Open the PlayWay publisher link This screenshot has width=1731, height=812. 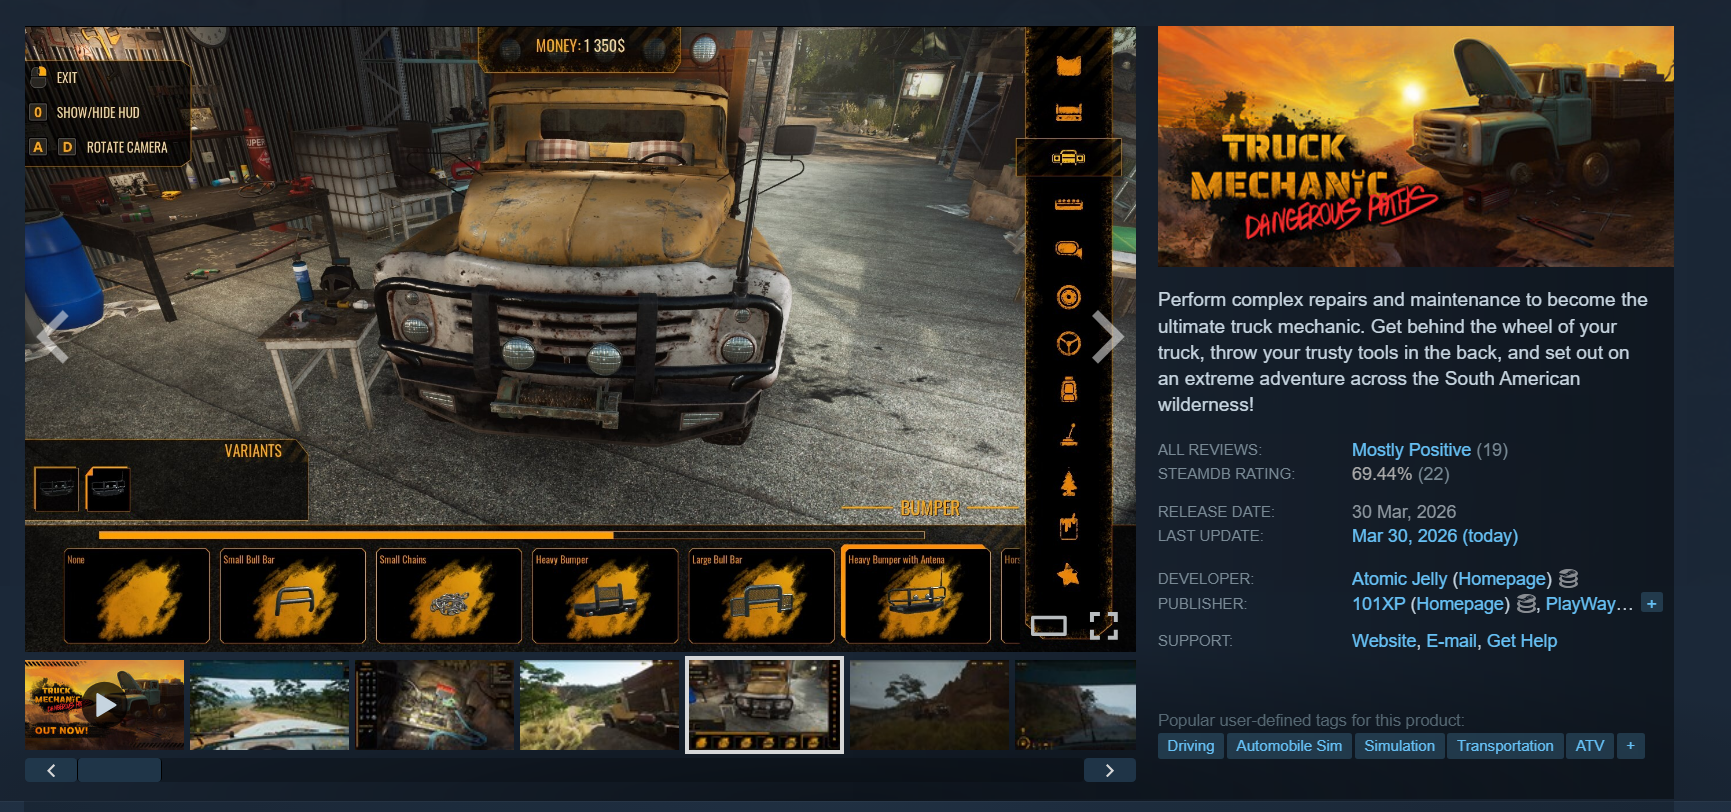[1589, 604]
